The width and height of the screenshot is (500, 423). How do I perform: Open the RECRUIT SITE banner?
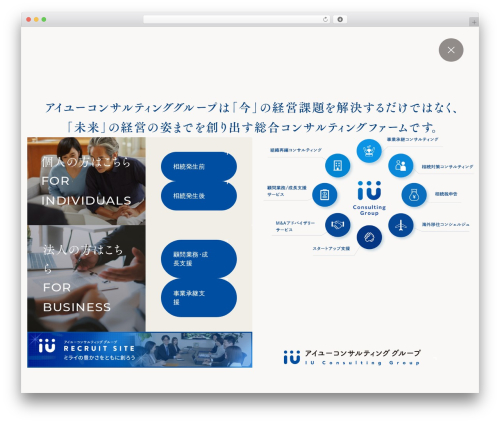(140, 350)
